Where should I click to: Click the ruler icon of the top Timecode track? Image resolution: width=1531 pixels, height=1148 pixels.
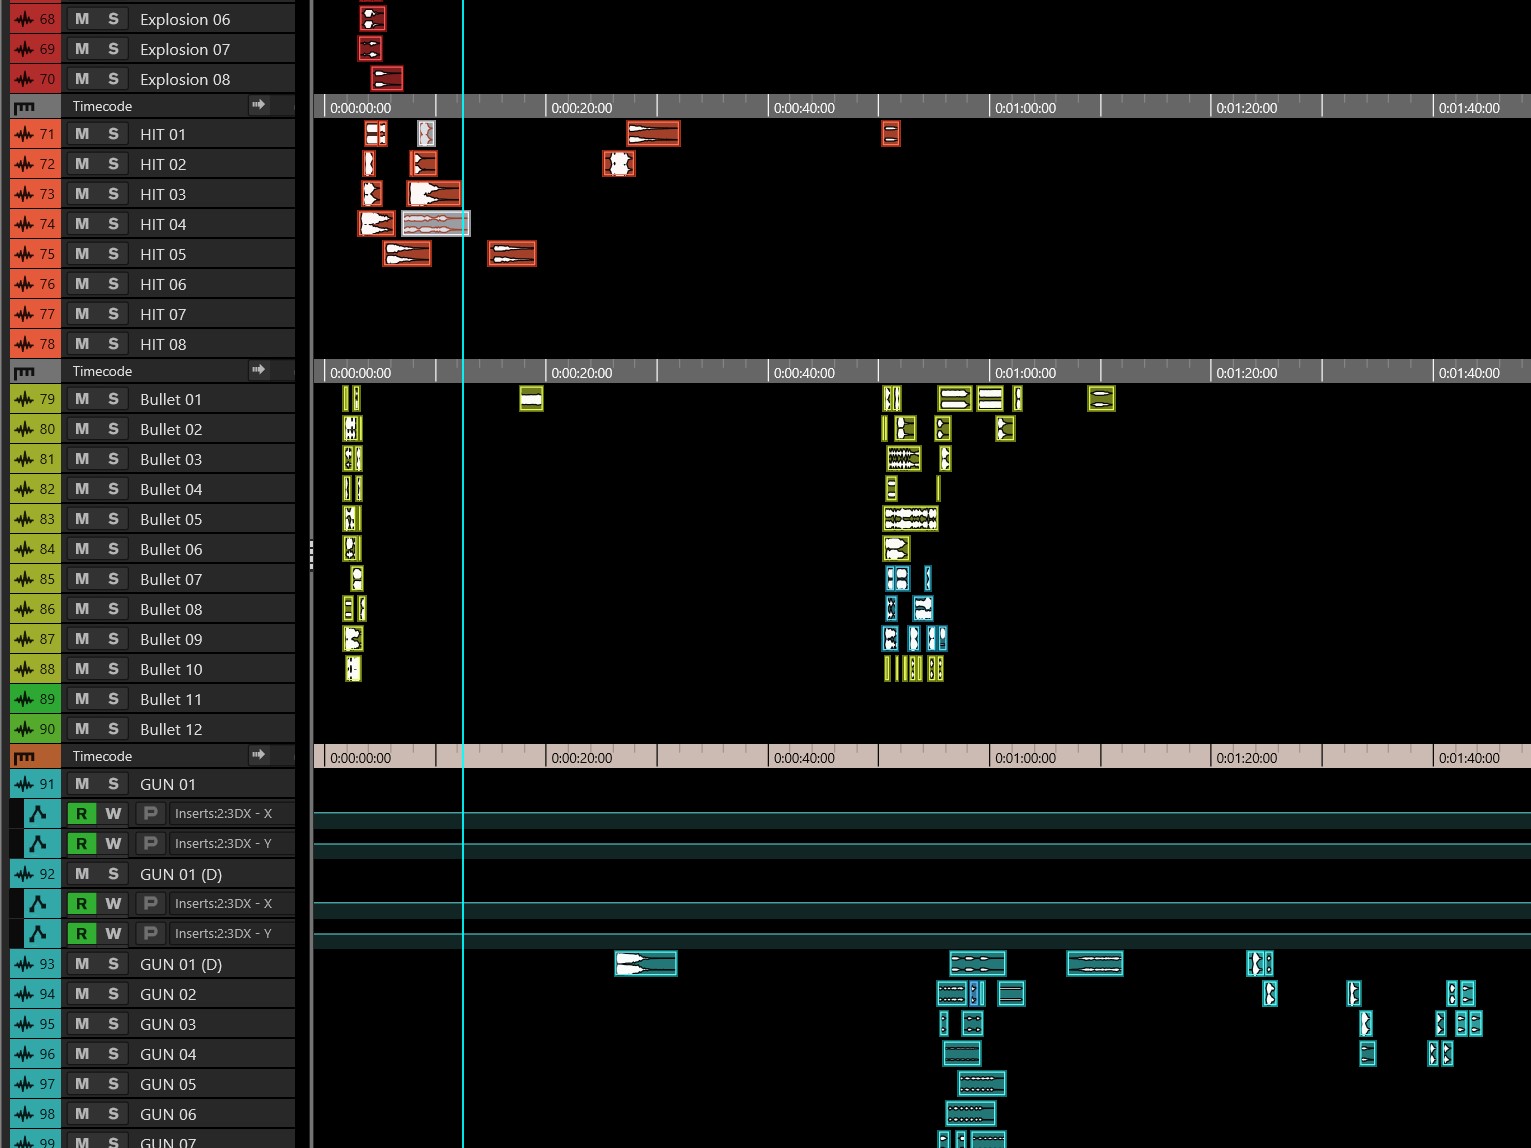coord(24,106)
